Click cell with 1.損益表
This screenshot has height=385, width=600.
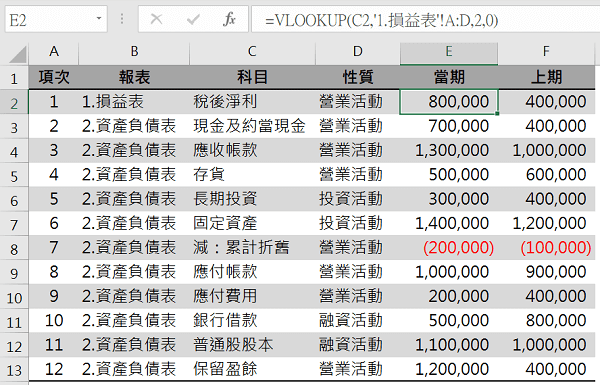click(134, 102)
